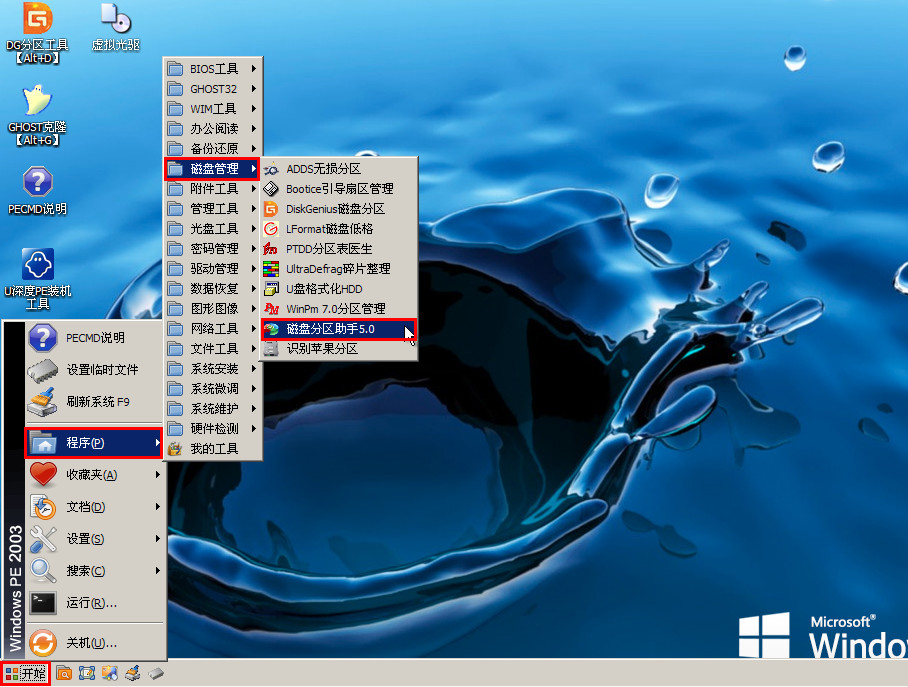Viewport: 908px width, 687px height.
Task: Select 关机(U)... in Start menu
Action: click(94, 643)
